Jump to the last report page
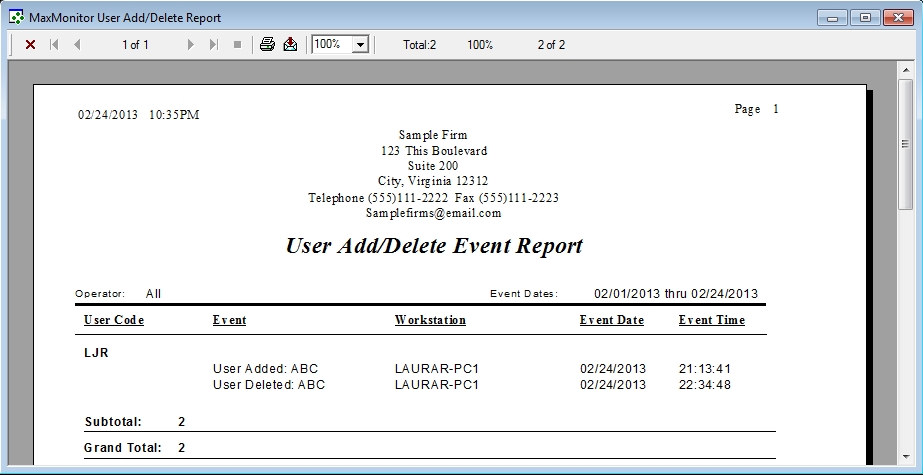Viewport: 923px width, 475px height. [x=214, y=45]
